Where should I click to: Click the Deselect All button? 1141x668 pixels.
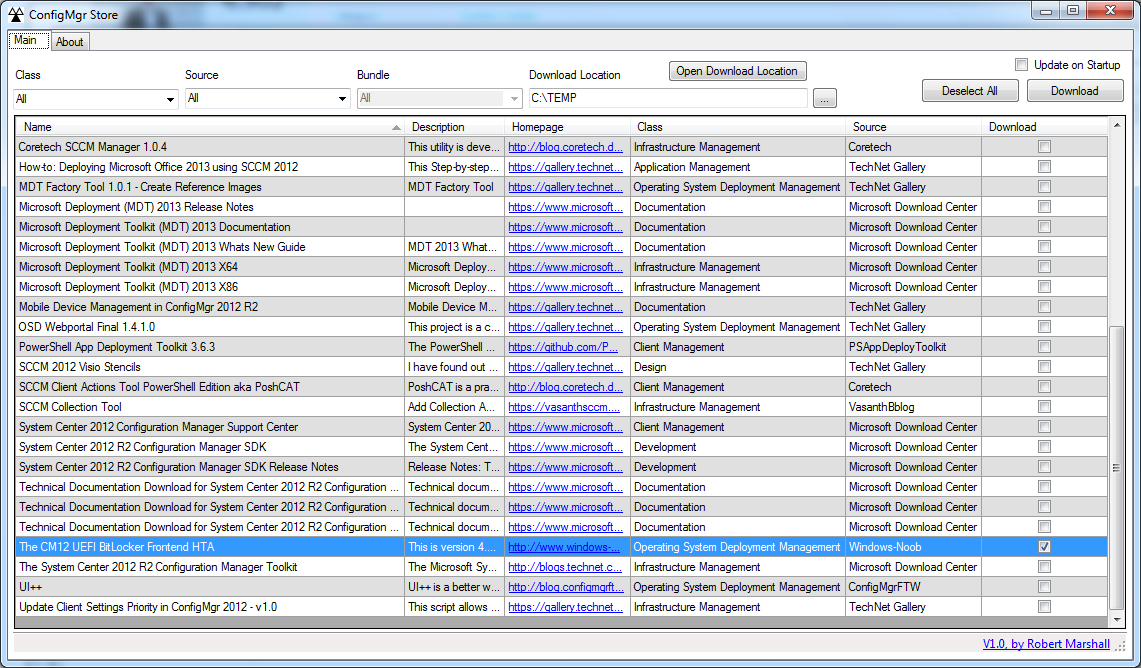[x=969, y=91]
